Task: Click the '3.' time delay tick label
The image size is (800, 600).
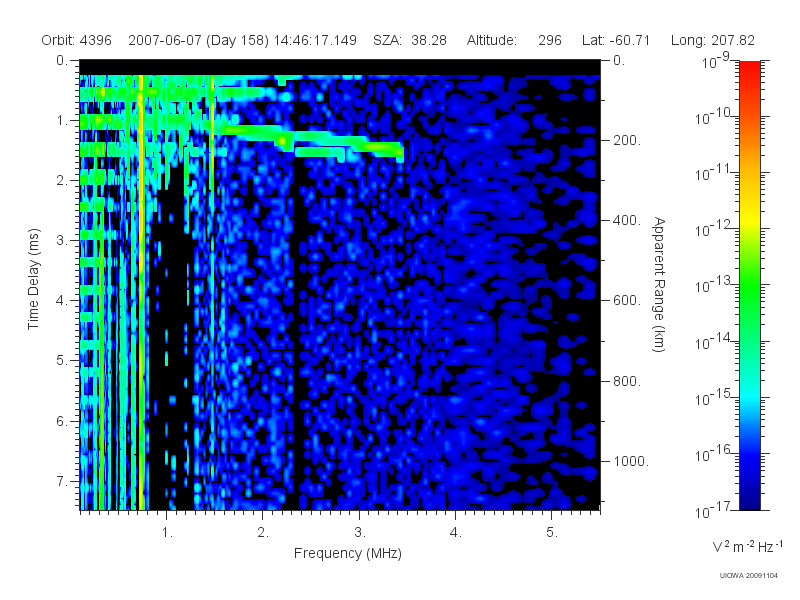Action: (62, 240)
